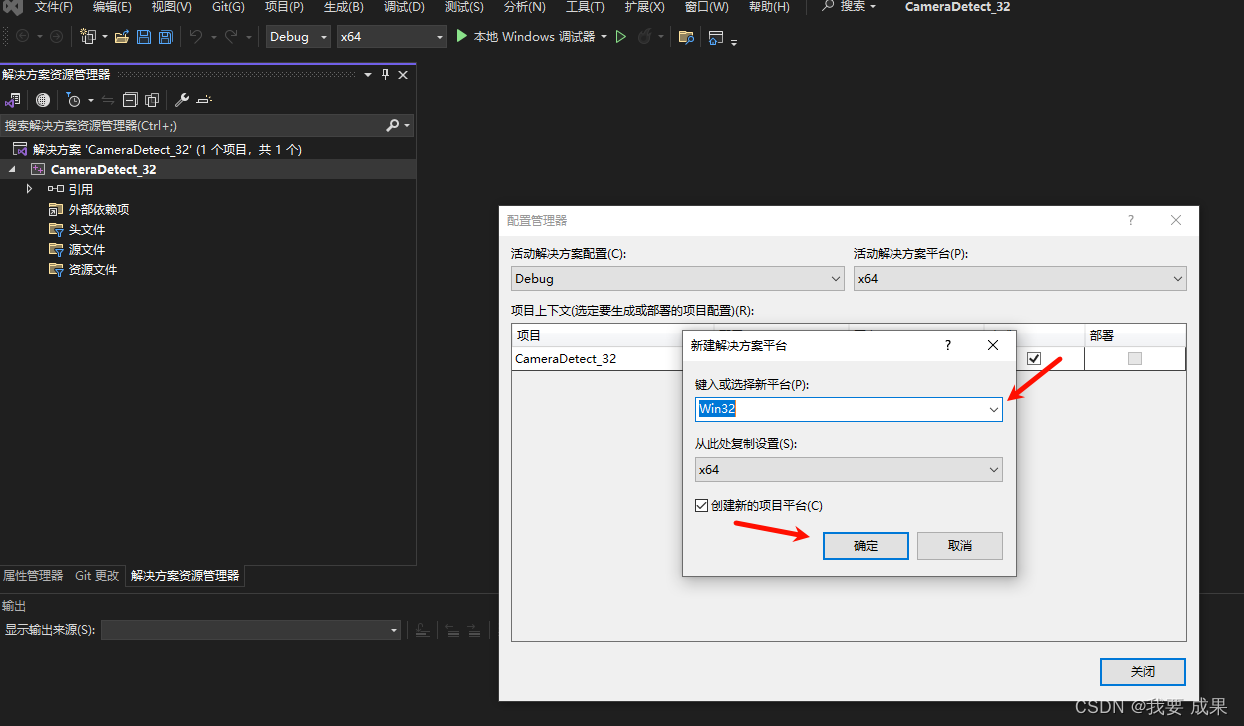Switch to the Git 更改 tab
The image size is (1244, 726).
click(x=97, y=576)
